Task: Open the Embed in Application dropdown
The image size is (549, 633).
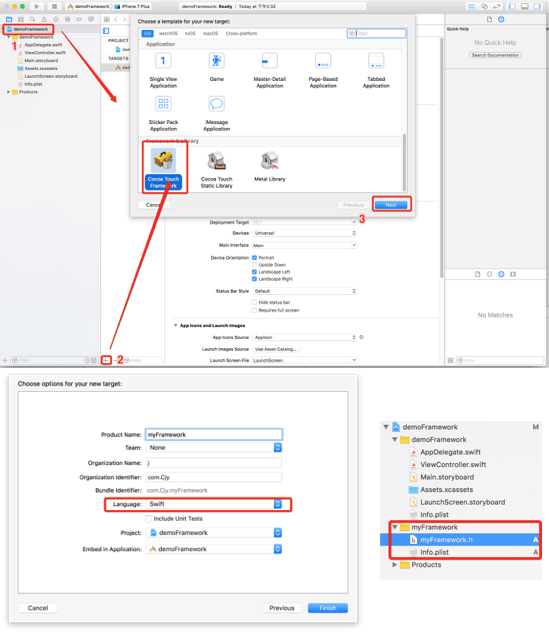Action: 214,549
